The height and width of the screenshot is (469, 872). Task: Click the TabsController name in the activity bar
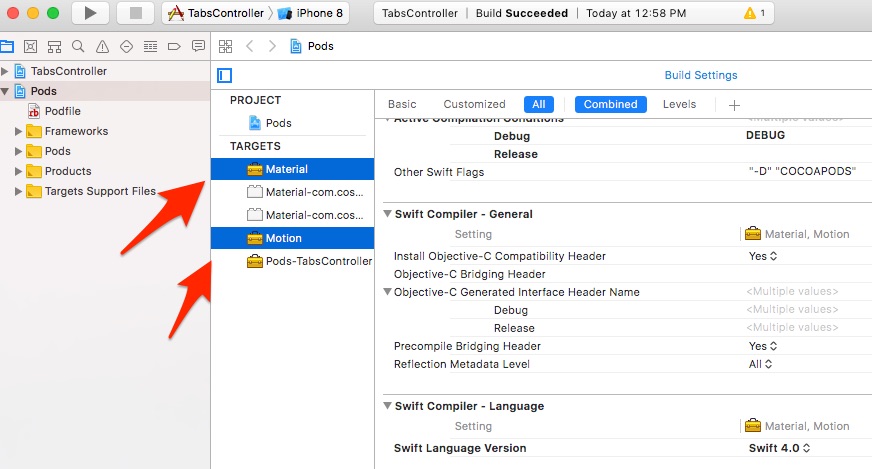419,13
